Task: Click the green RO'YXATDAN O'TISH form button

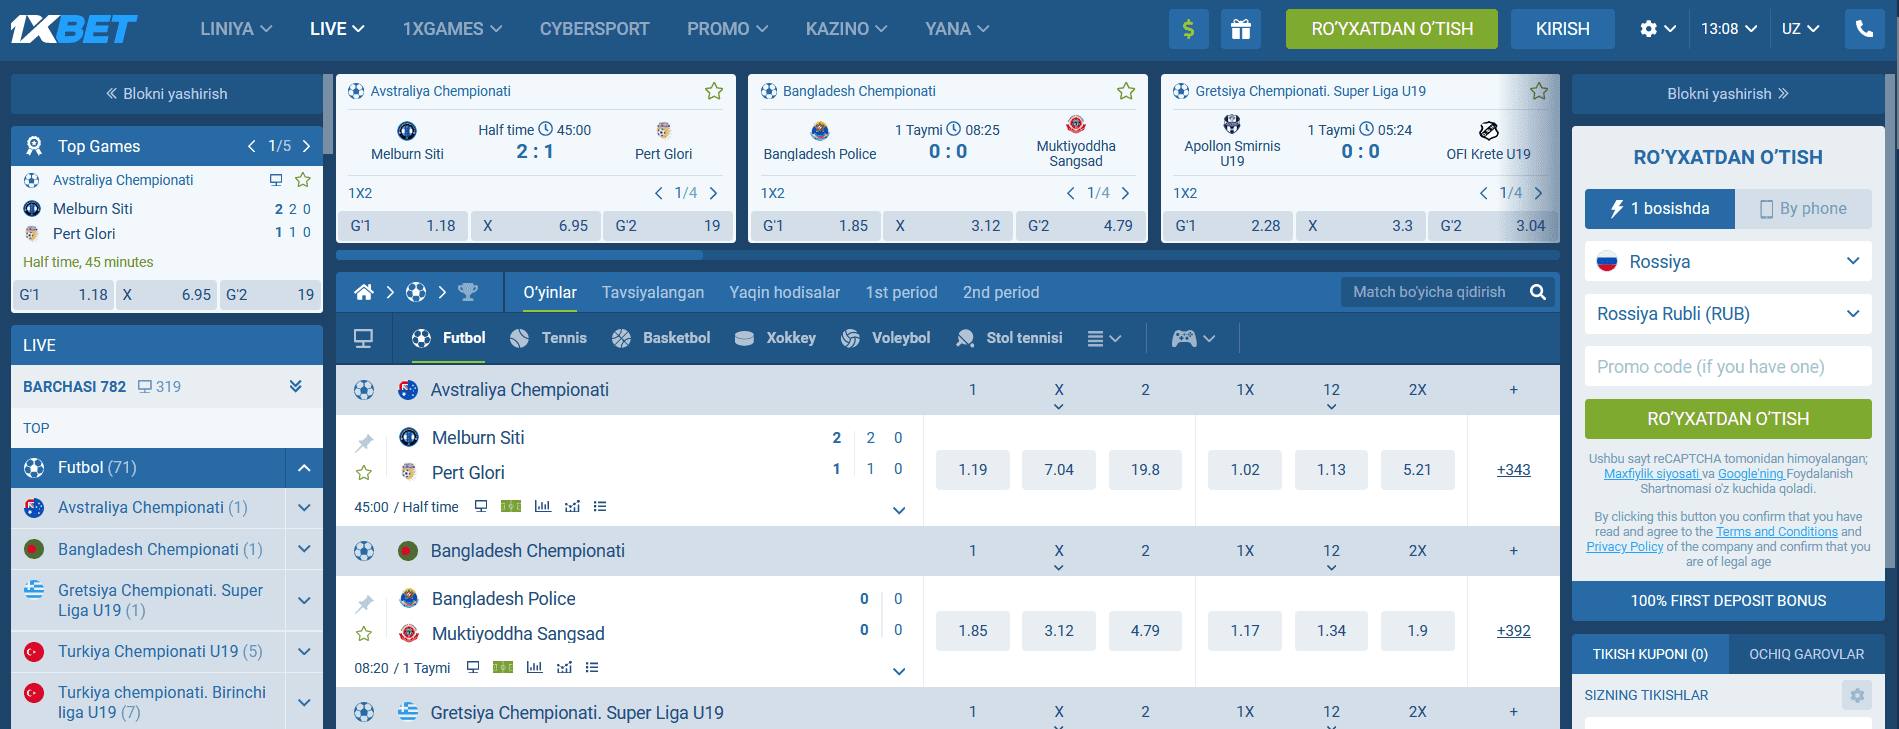Action: [1728, 419]
